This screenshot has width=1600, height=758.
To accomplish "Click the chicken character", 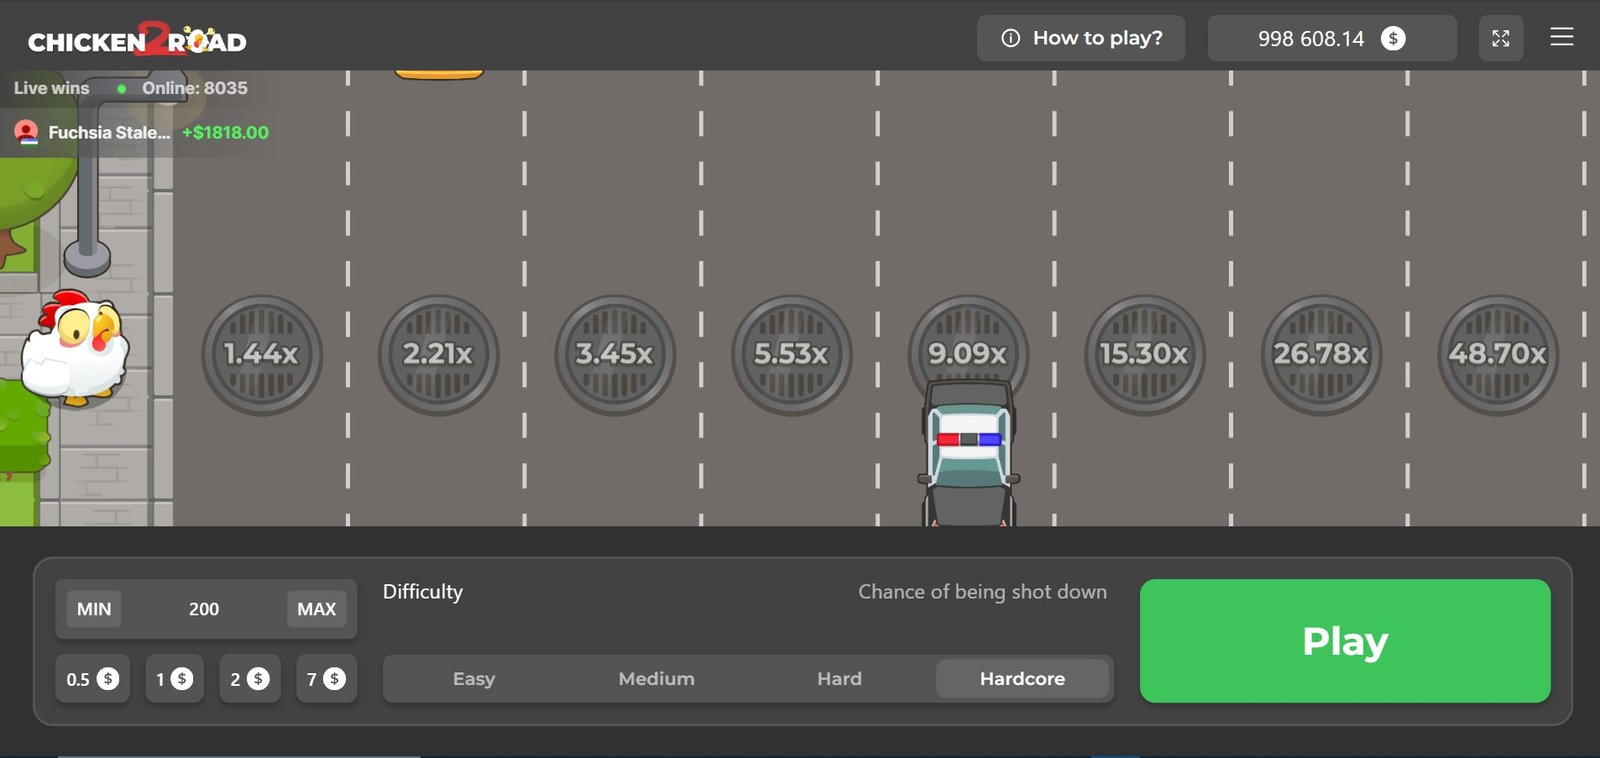I will (x=76, y=348).
